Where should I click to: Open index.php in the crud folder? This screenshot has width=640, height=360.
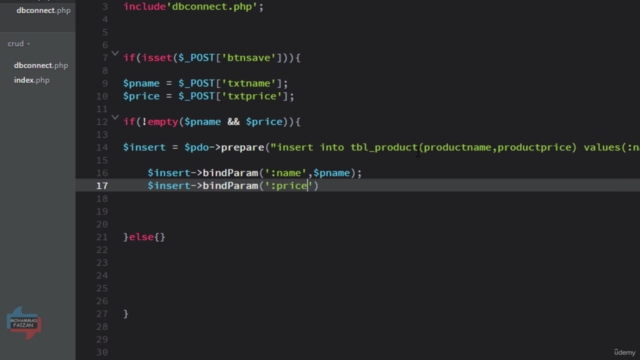31,80
